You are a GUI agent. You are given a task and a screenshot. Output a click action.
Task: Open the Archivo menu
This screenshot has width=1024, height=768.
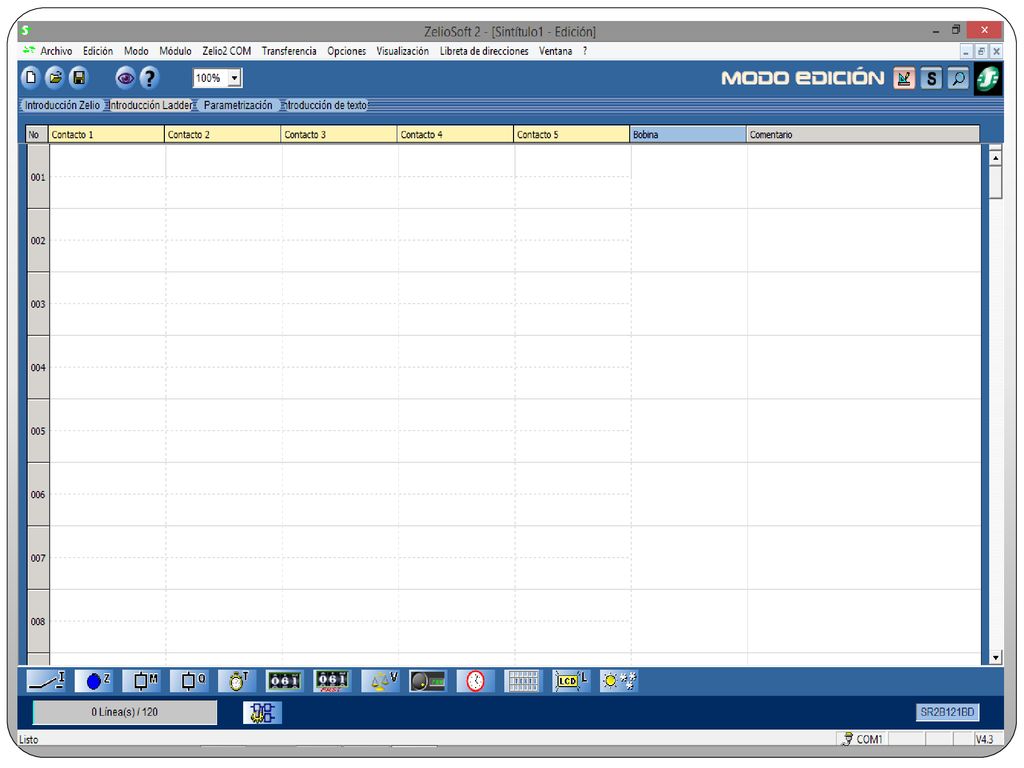[56, 51]
